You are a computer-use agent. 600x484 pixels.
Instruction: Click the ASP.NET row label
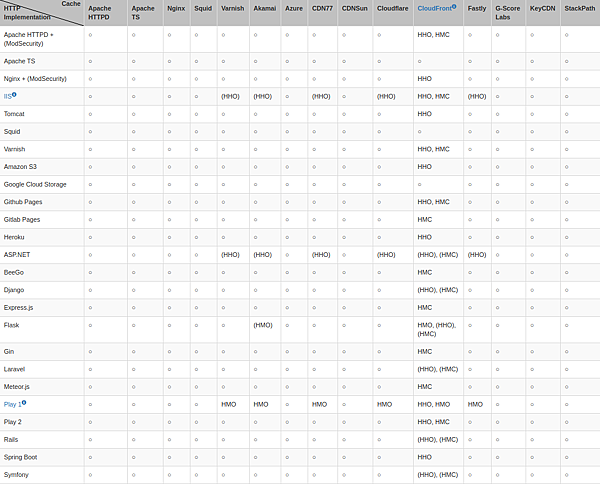(17, 255)
